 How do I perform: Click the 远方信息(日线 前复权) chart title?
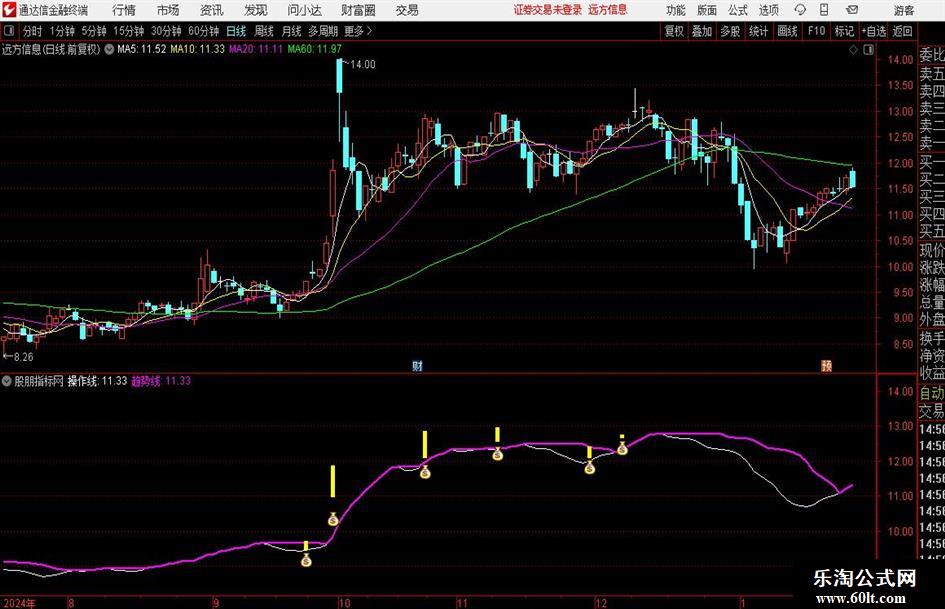(51, 49)
